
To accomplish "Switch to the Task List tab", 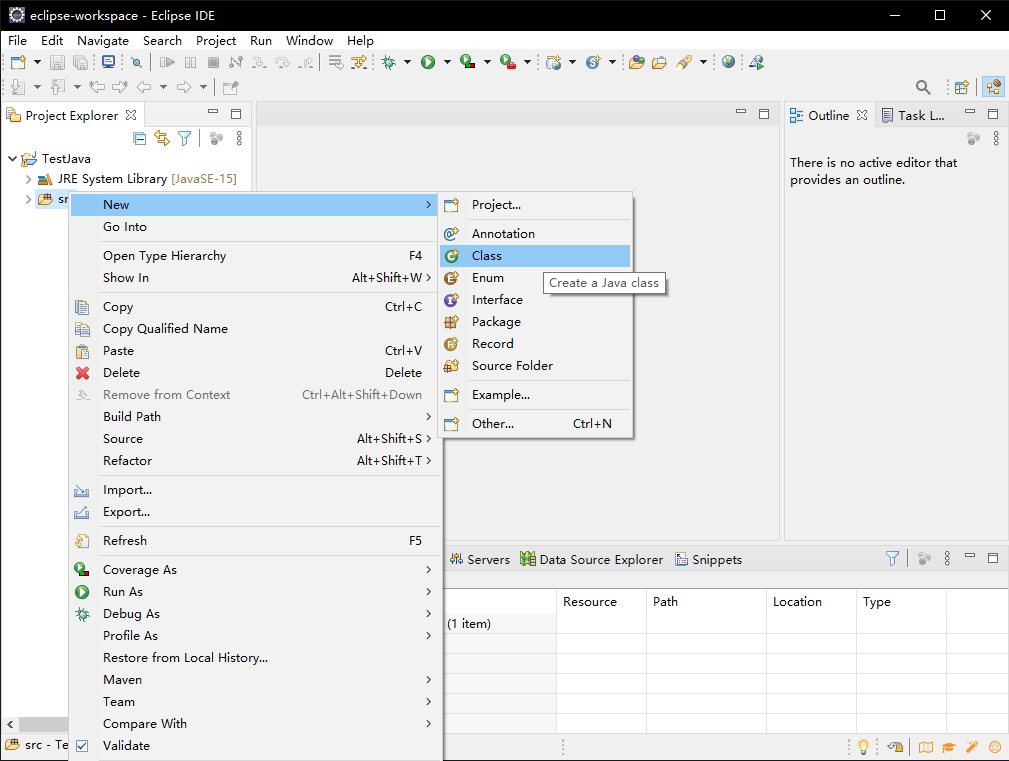I will pyautogui.click(x=912, y=116).
